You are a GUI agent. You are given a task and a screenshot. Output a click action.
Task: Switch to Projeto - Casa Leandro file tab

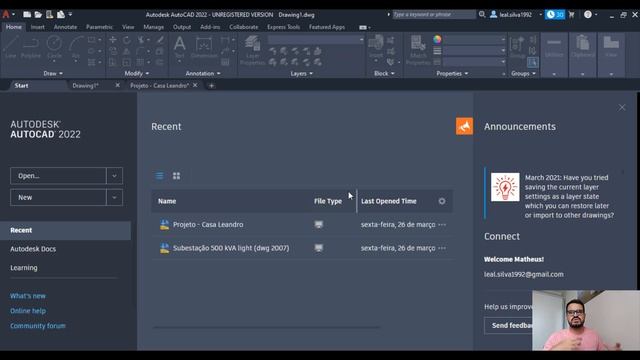pyautogui.click(x=159, y=86)
